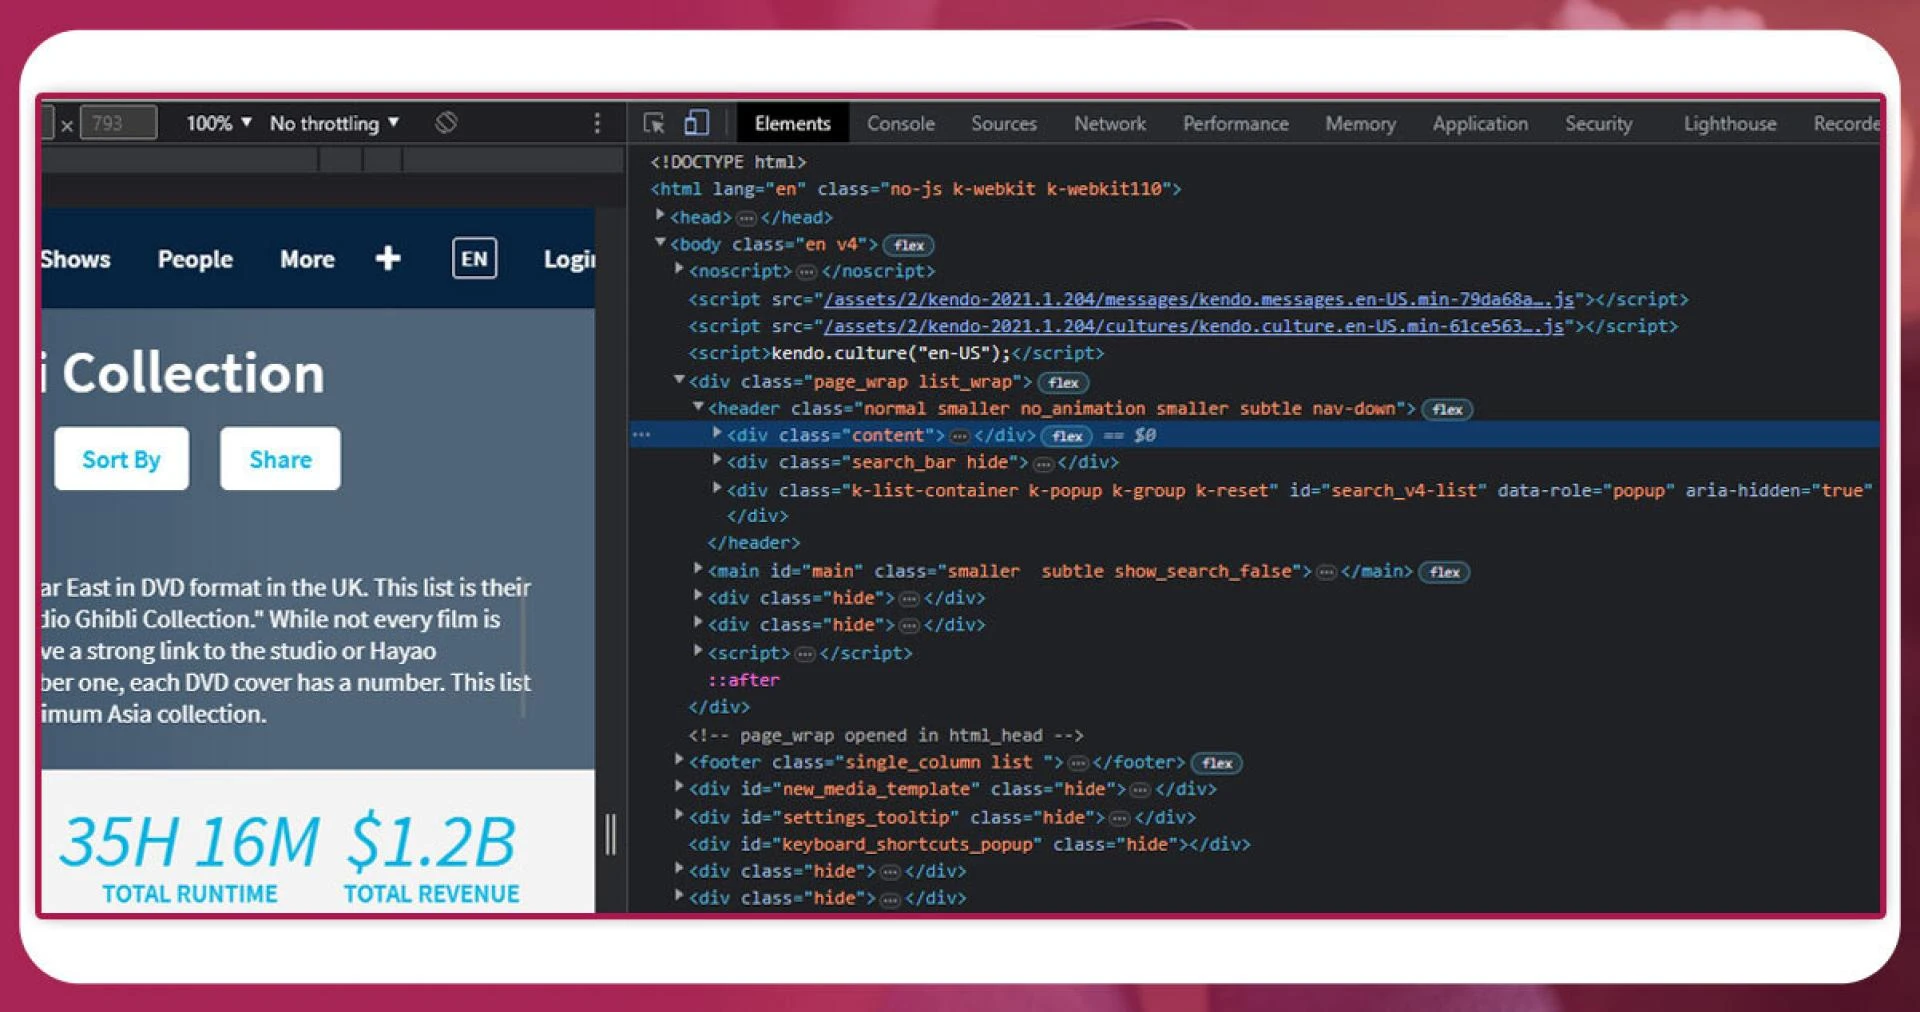
Task: Toggle the device toolbar icon
Action: point(696,123)
